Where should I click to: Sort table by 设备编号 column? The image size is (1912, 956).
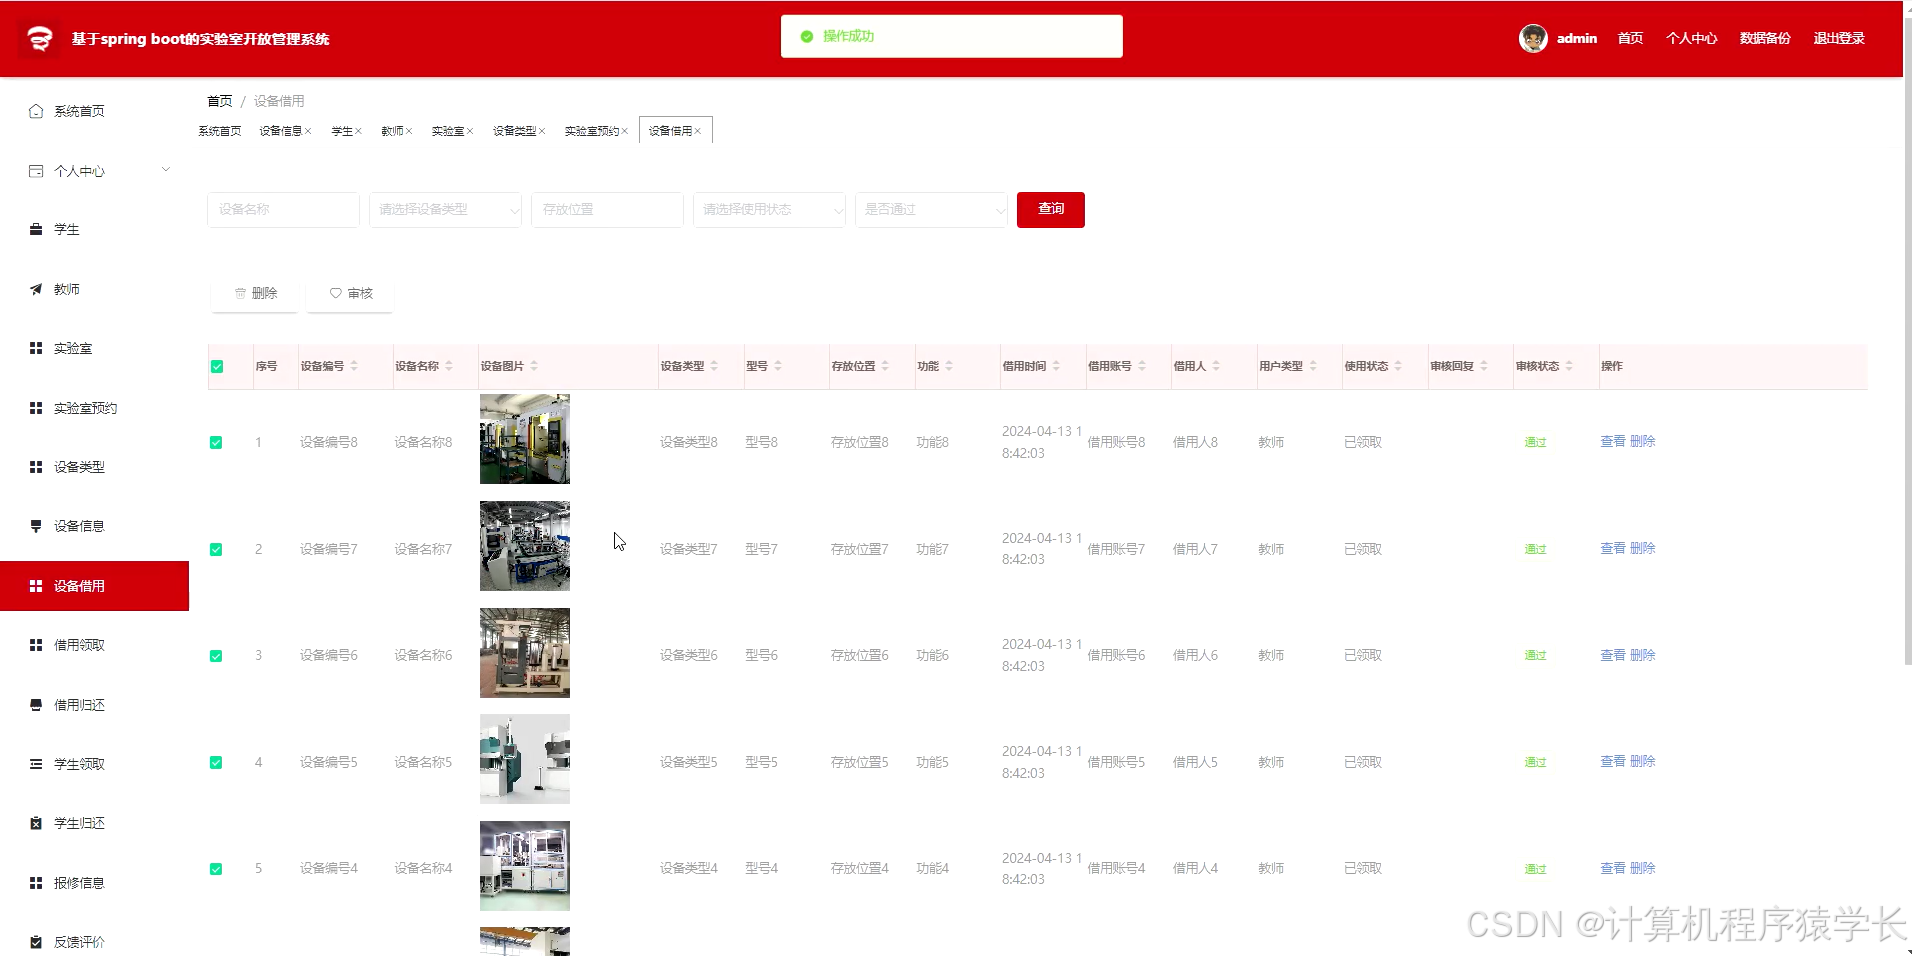coord(354,366)
